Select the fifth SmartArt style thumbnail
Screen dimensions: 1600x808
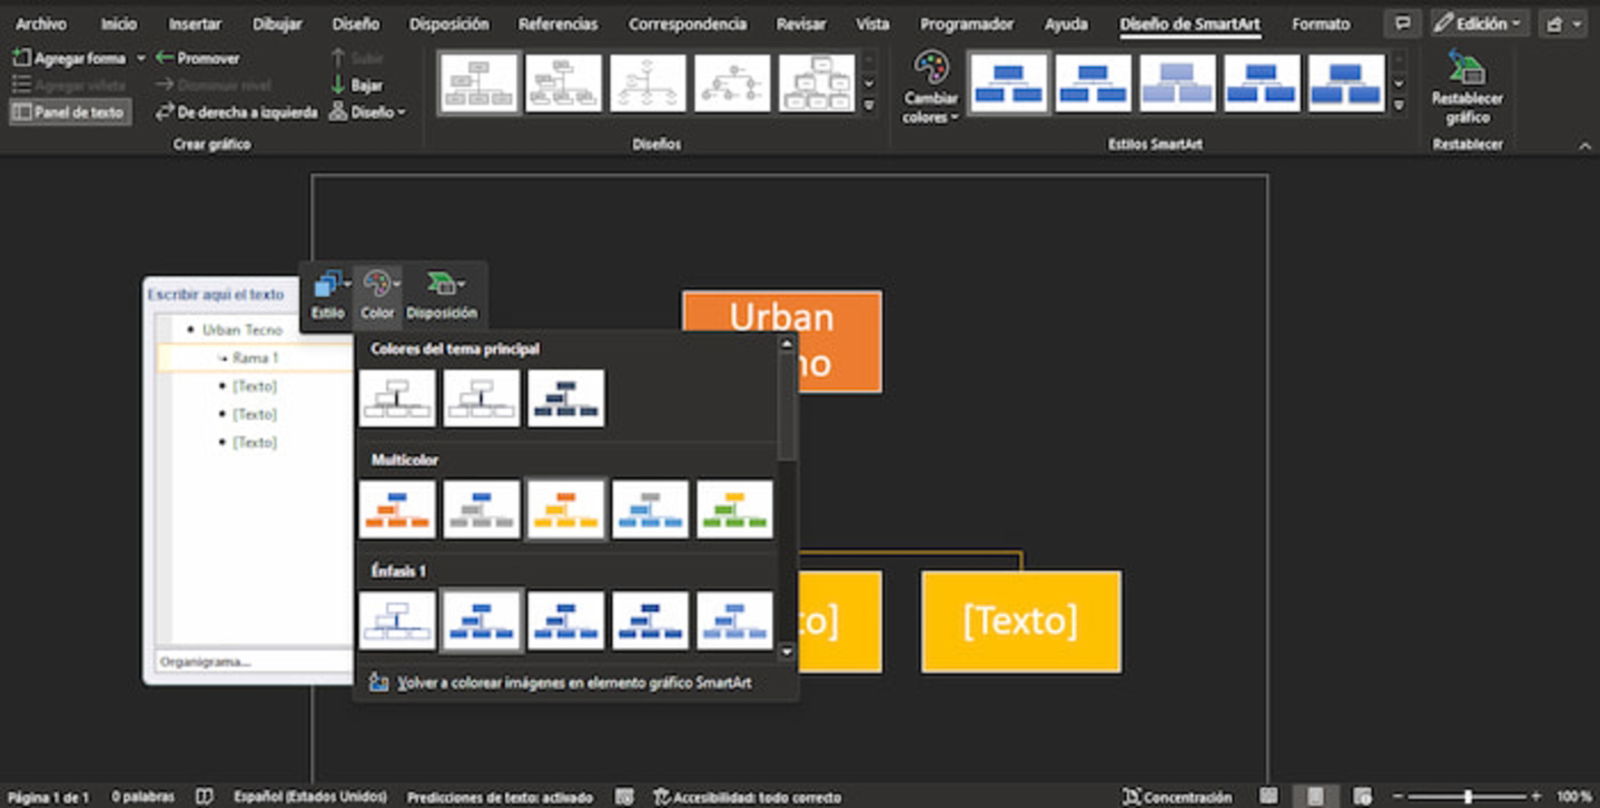click(1345, 83)
